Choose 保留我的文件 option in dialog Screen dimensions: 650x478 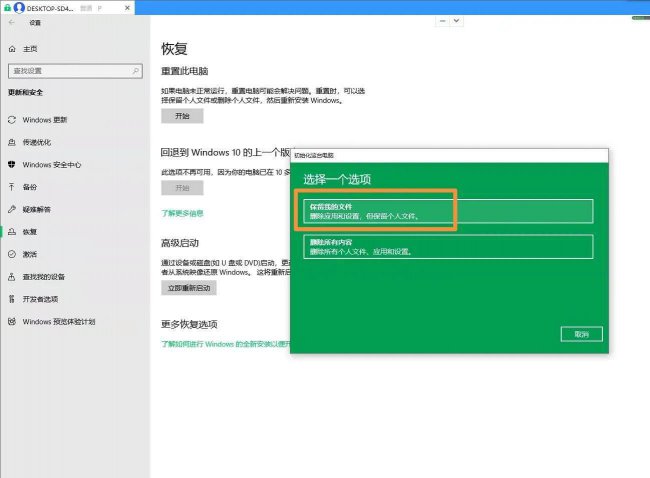448,211
